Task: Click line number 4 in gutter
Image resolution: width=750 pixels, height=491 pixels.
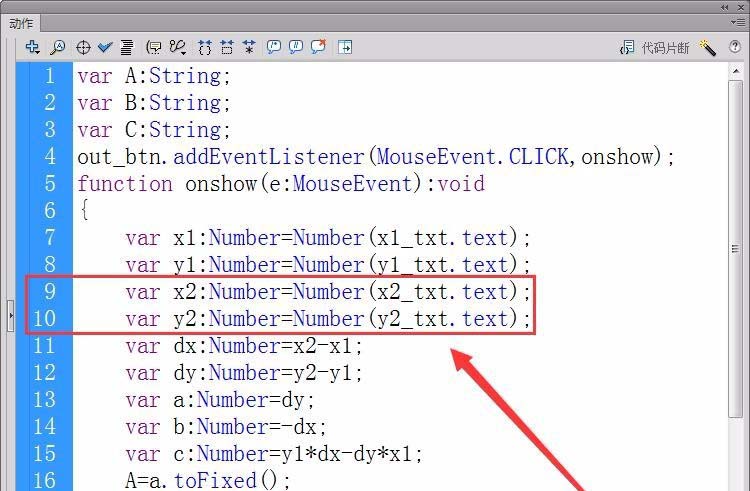Action: pyautogui.click(x=50, y=156)
